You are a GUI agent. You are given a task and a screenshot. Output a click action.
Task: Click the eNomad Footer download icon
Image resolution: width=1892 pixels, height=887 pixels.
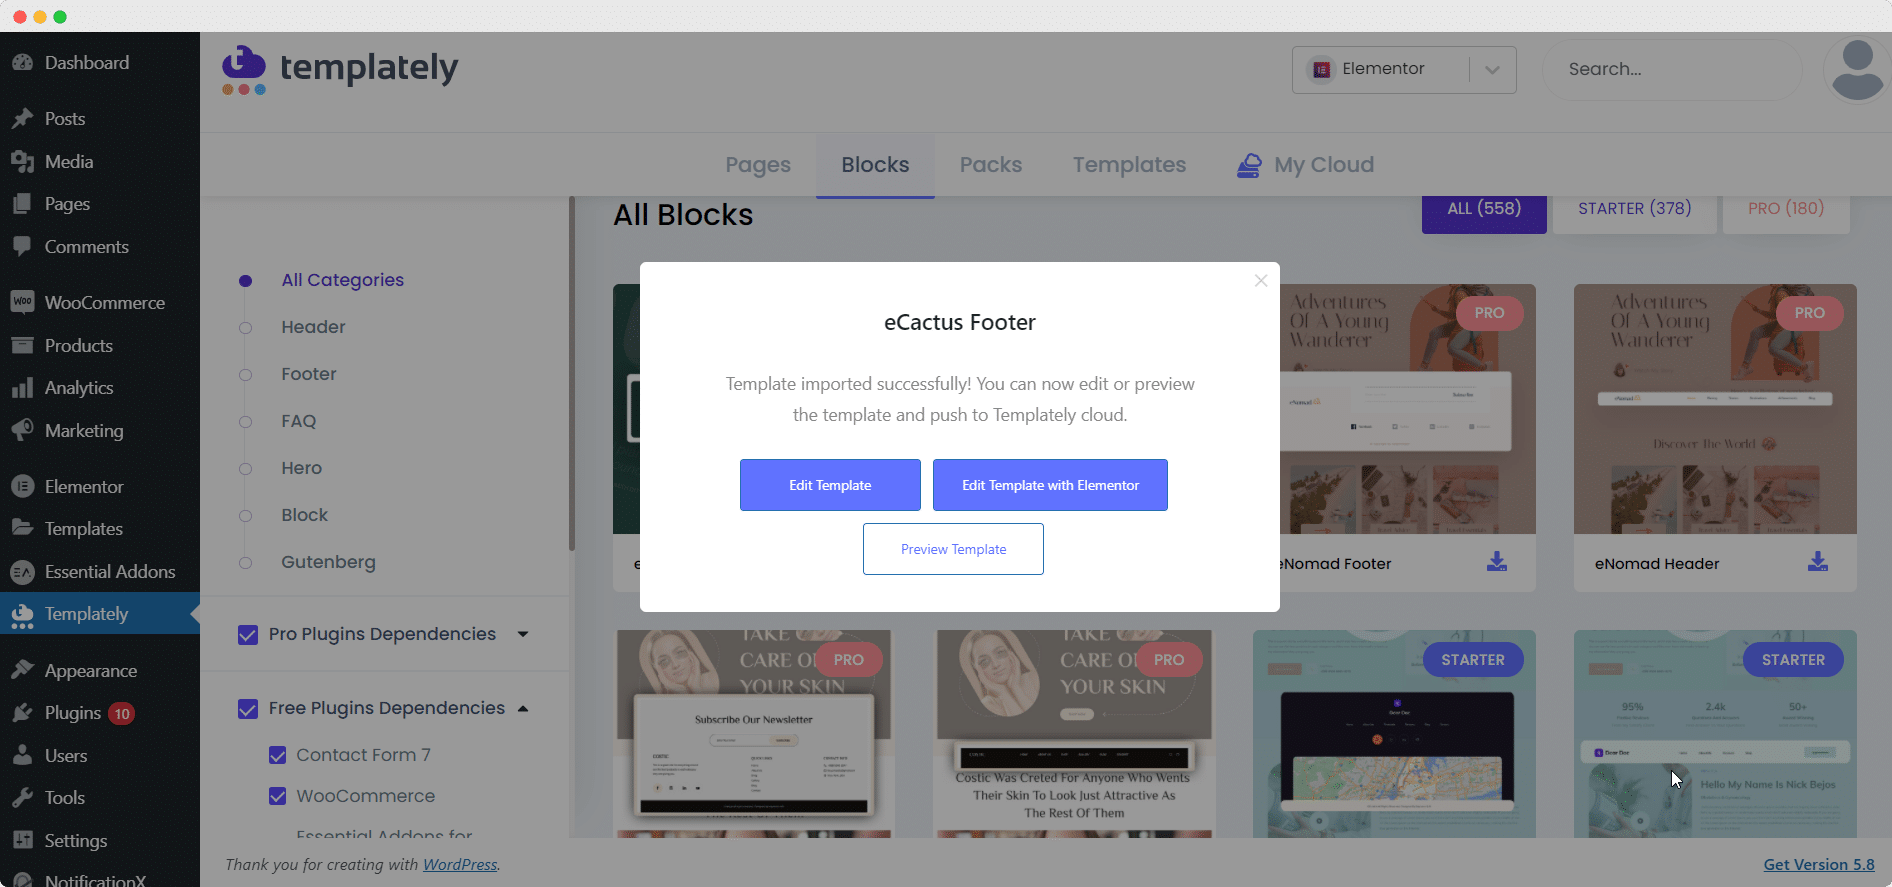pyautogui.click(x=1496, y=562)
